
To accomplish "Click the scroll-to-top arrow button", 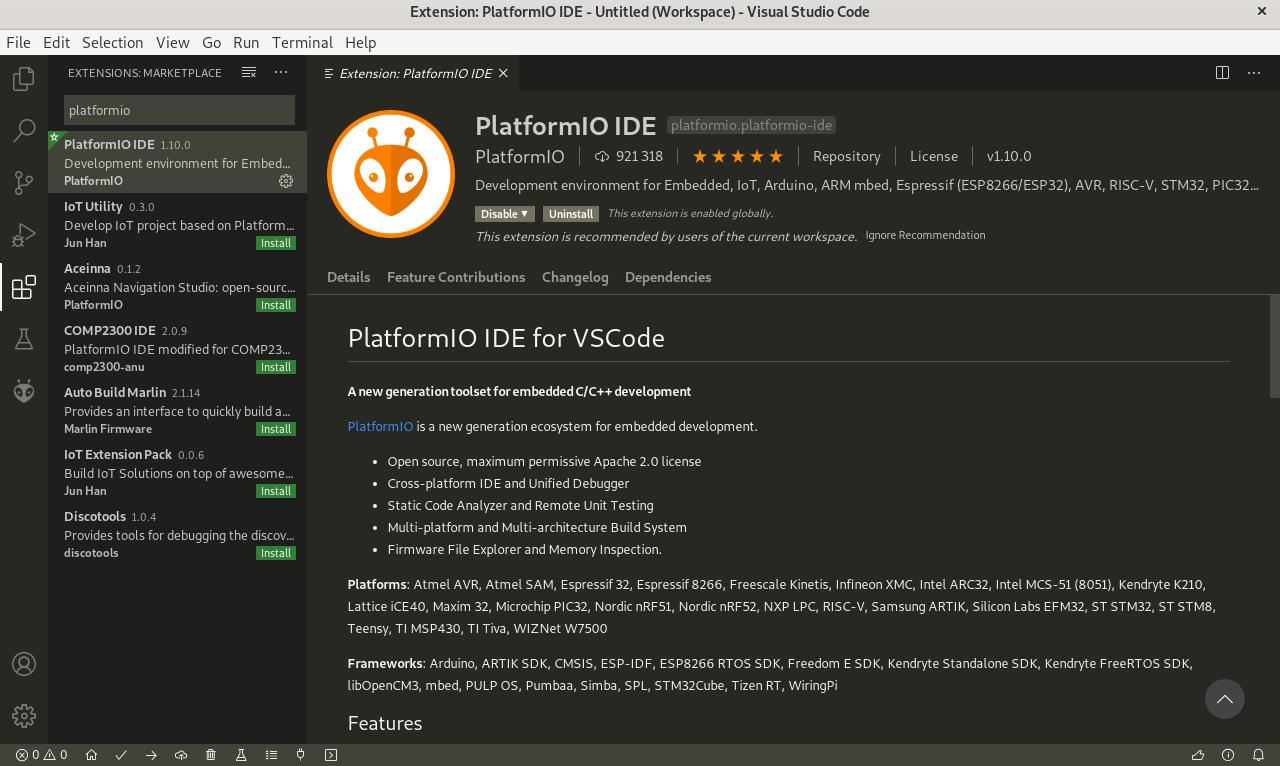I will point(1224,699).
